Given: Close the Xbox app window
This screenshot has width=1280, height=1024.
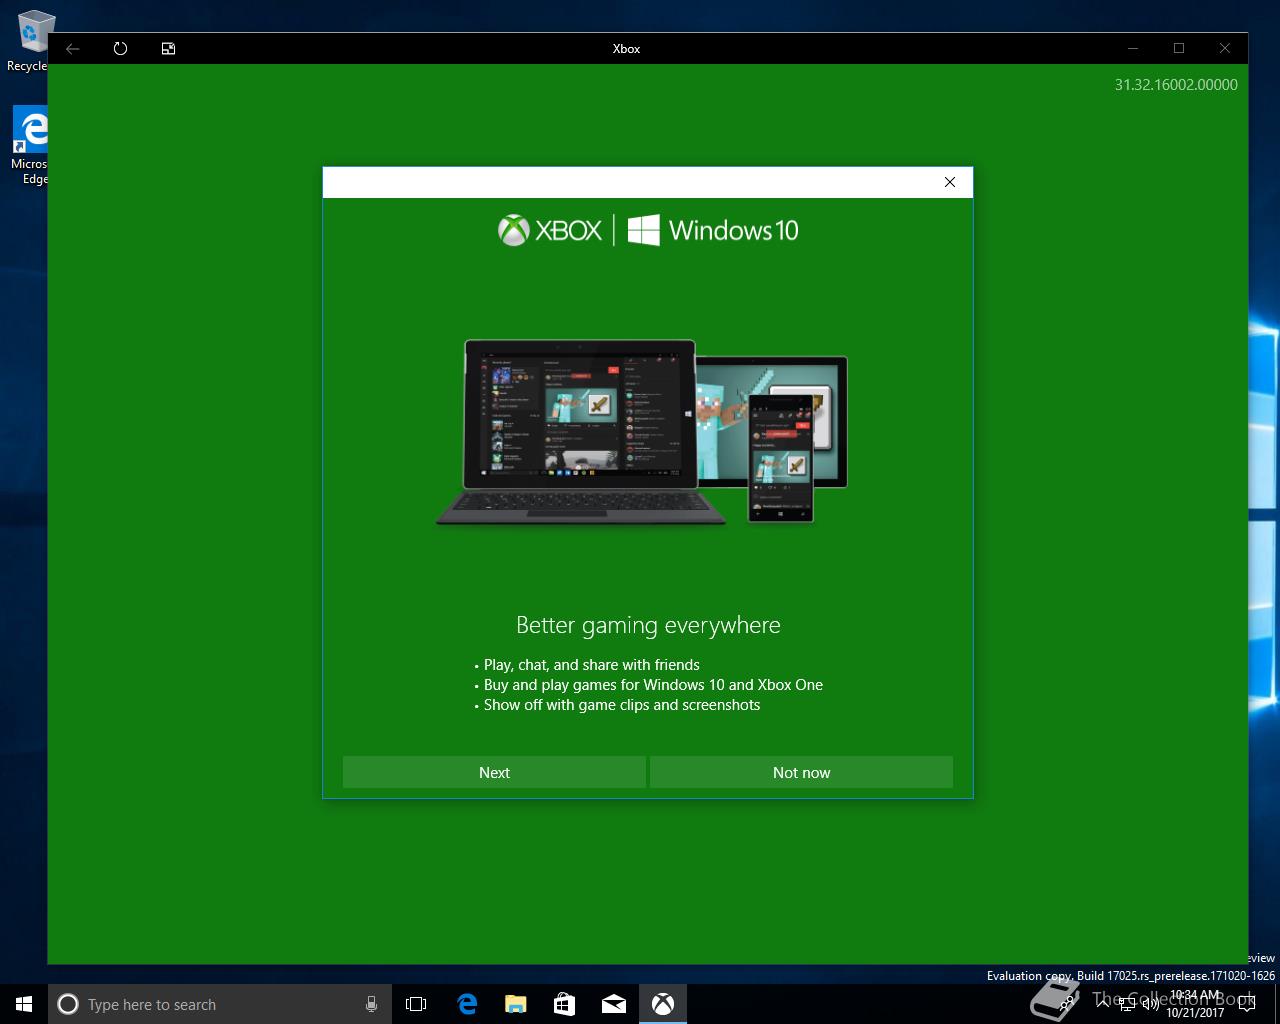Looking at the screenshot, I should point(1225,48).
